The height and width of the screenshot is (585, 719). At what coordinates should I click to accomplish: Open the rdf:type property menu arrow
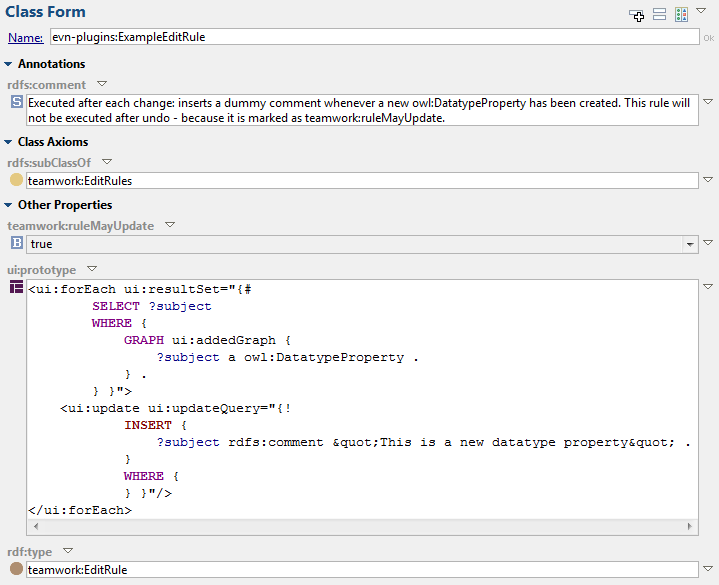point(68,550)
